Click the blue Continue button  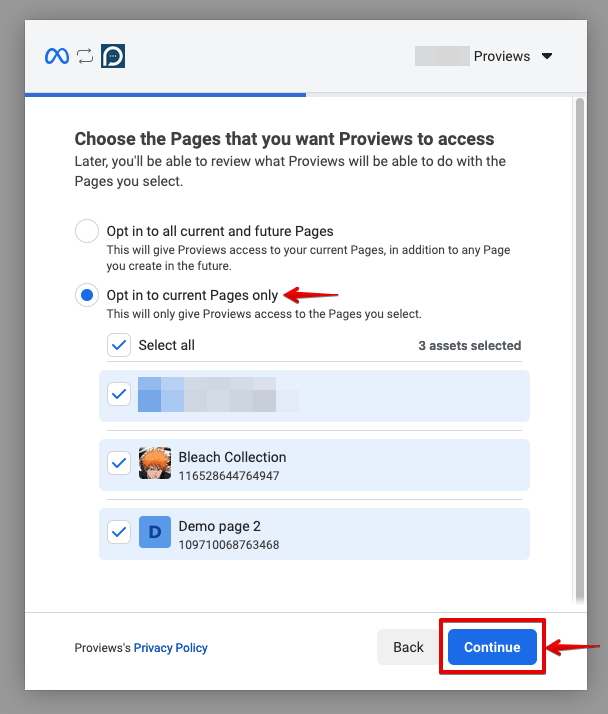492,647
